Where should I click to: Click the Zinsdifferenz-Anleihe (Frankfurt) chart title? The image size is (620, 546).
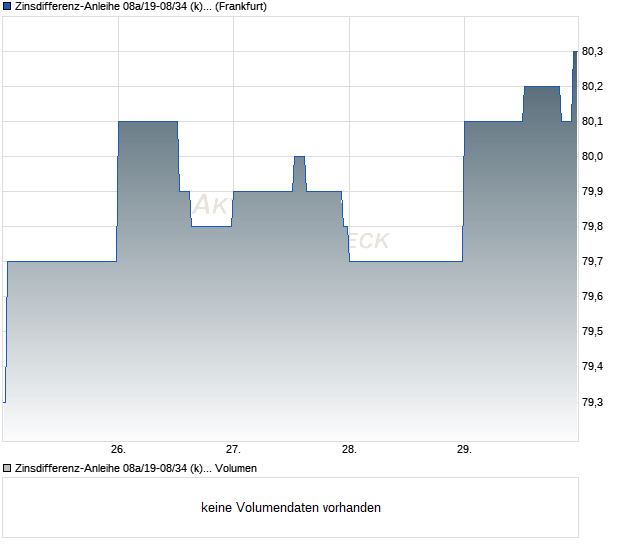coord(141,6)
